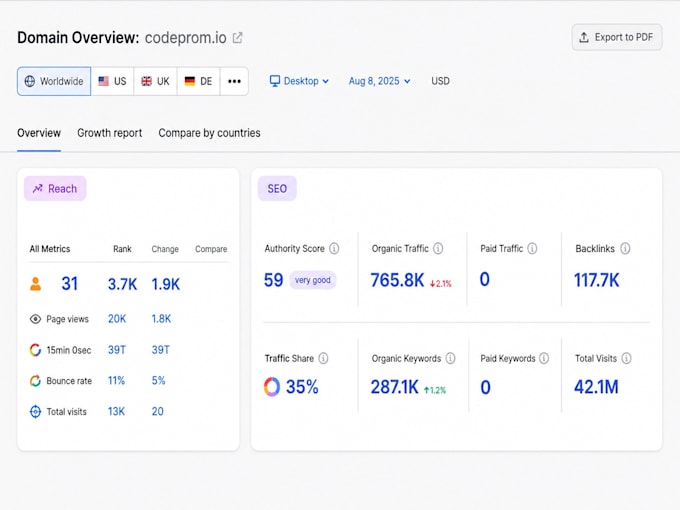Open the Aug 8, 2025 date dropdown
The width and height of the screenshot is (680, 510).
tap(379, 81)
